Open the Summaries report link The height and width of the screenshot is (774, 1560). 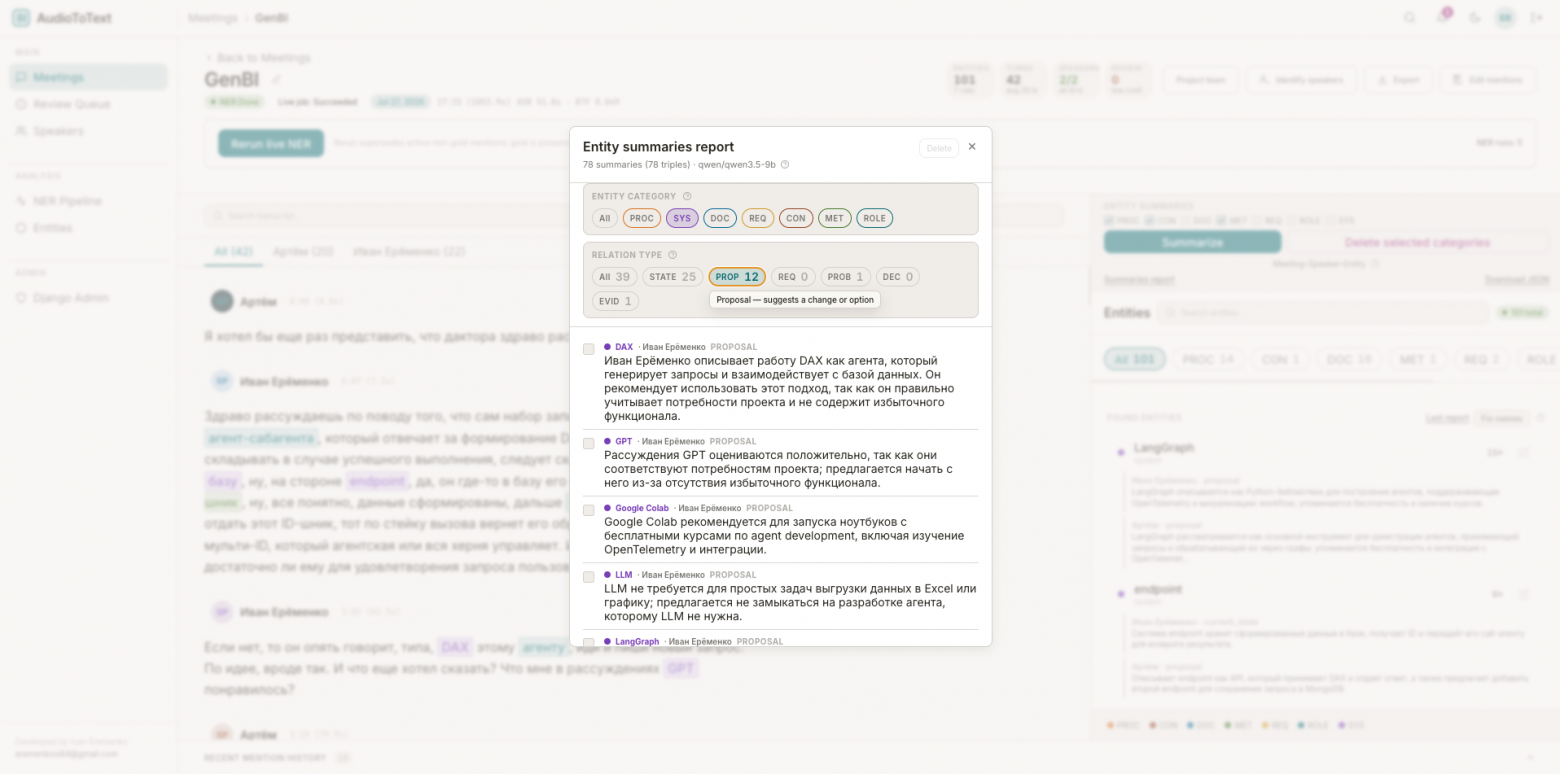pyautogui.click(x=1139, y=280)
